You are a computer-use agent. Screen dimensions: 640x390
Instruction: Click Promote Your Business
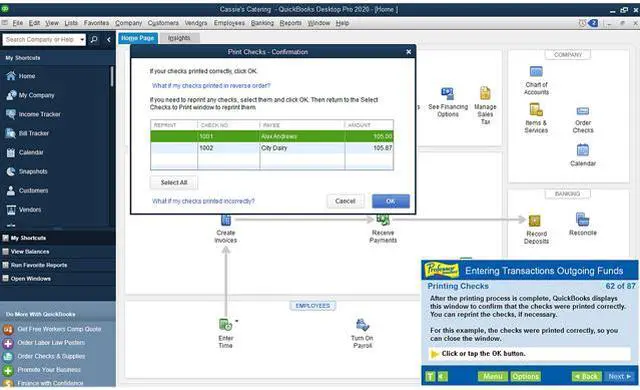(x=49, y=370)
